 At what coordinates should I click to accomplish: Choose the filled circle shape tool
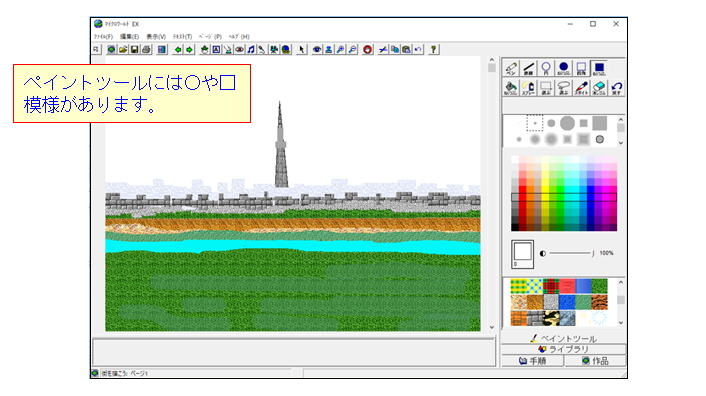click(x=564, y=68)
